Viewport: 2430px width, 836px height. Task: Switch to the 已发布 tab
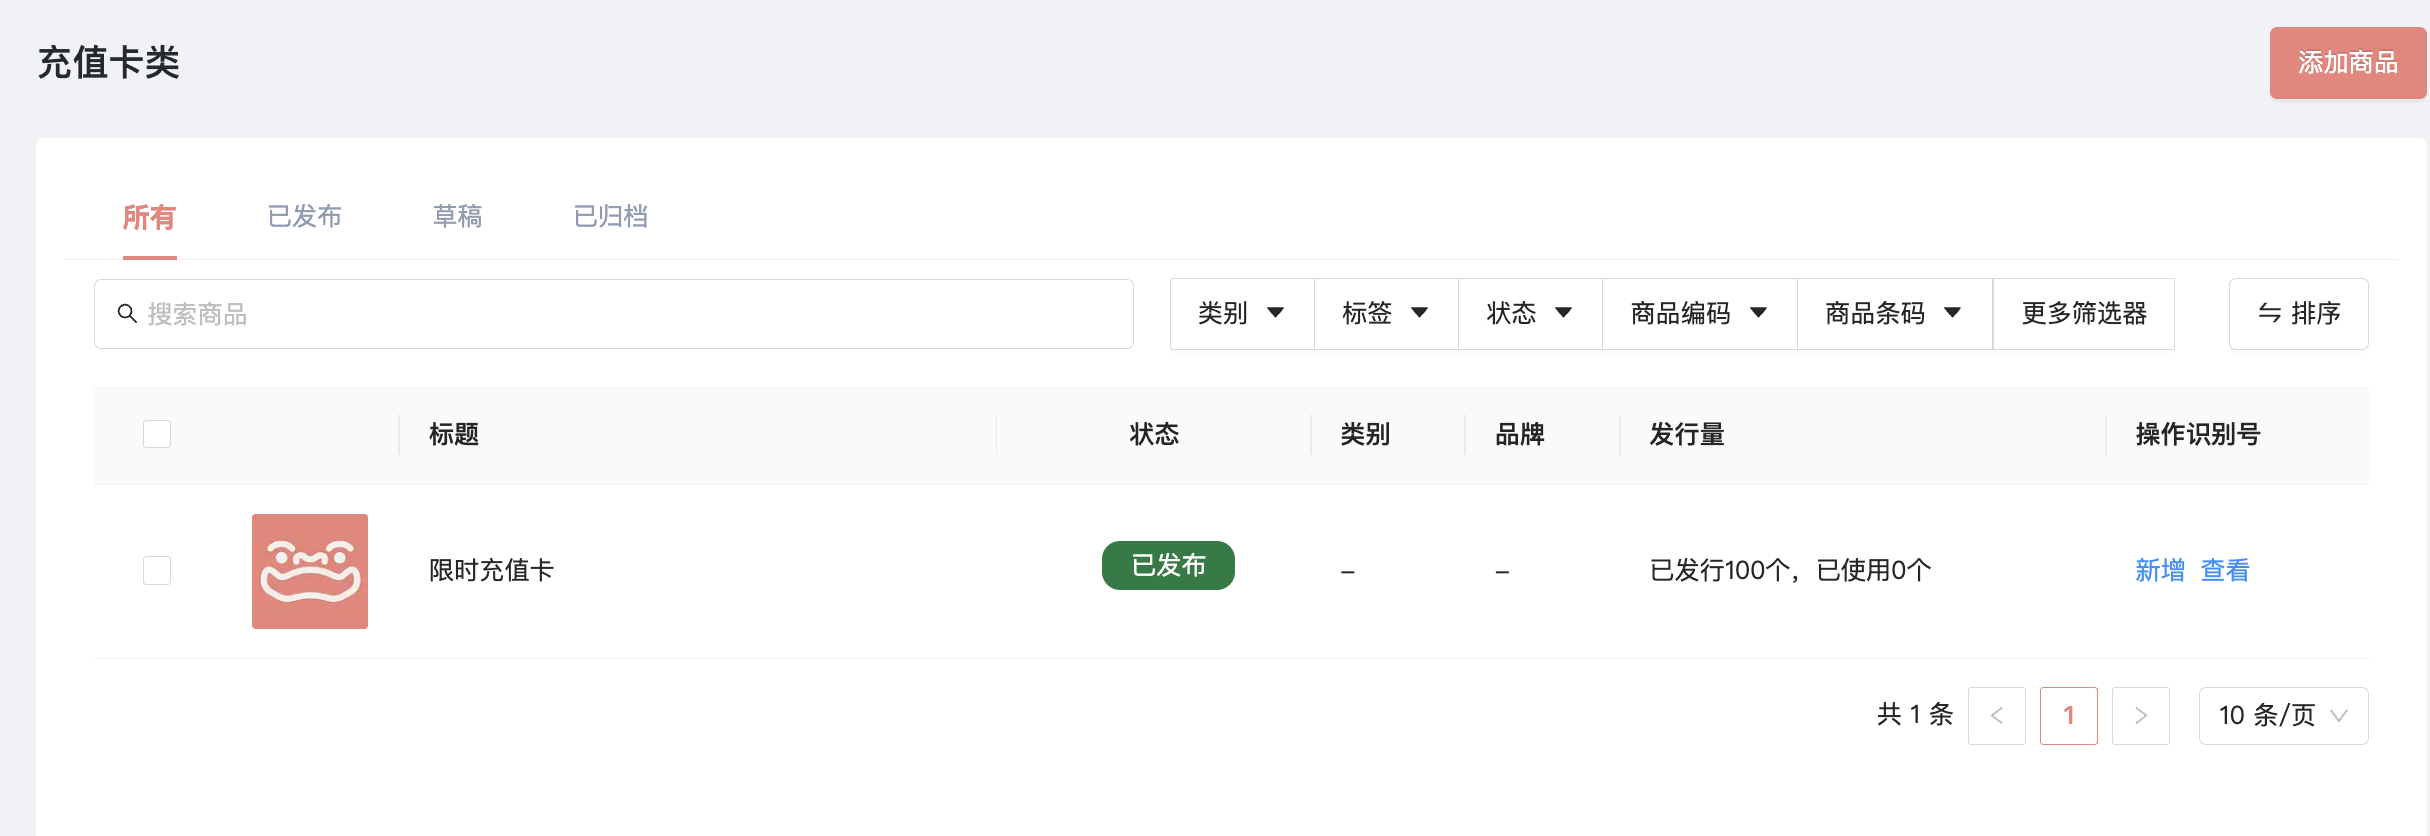click(x=305, y=217)
